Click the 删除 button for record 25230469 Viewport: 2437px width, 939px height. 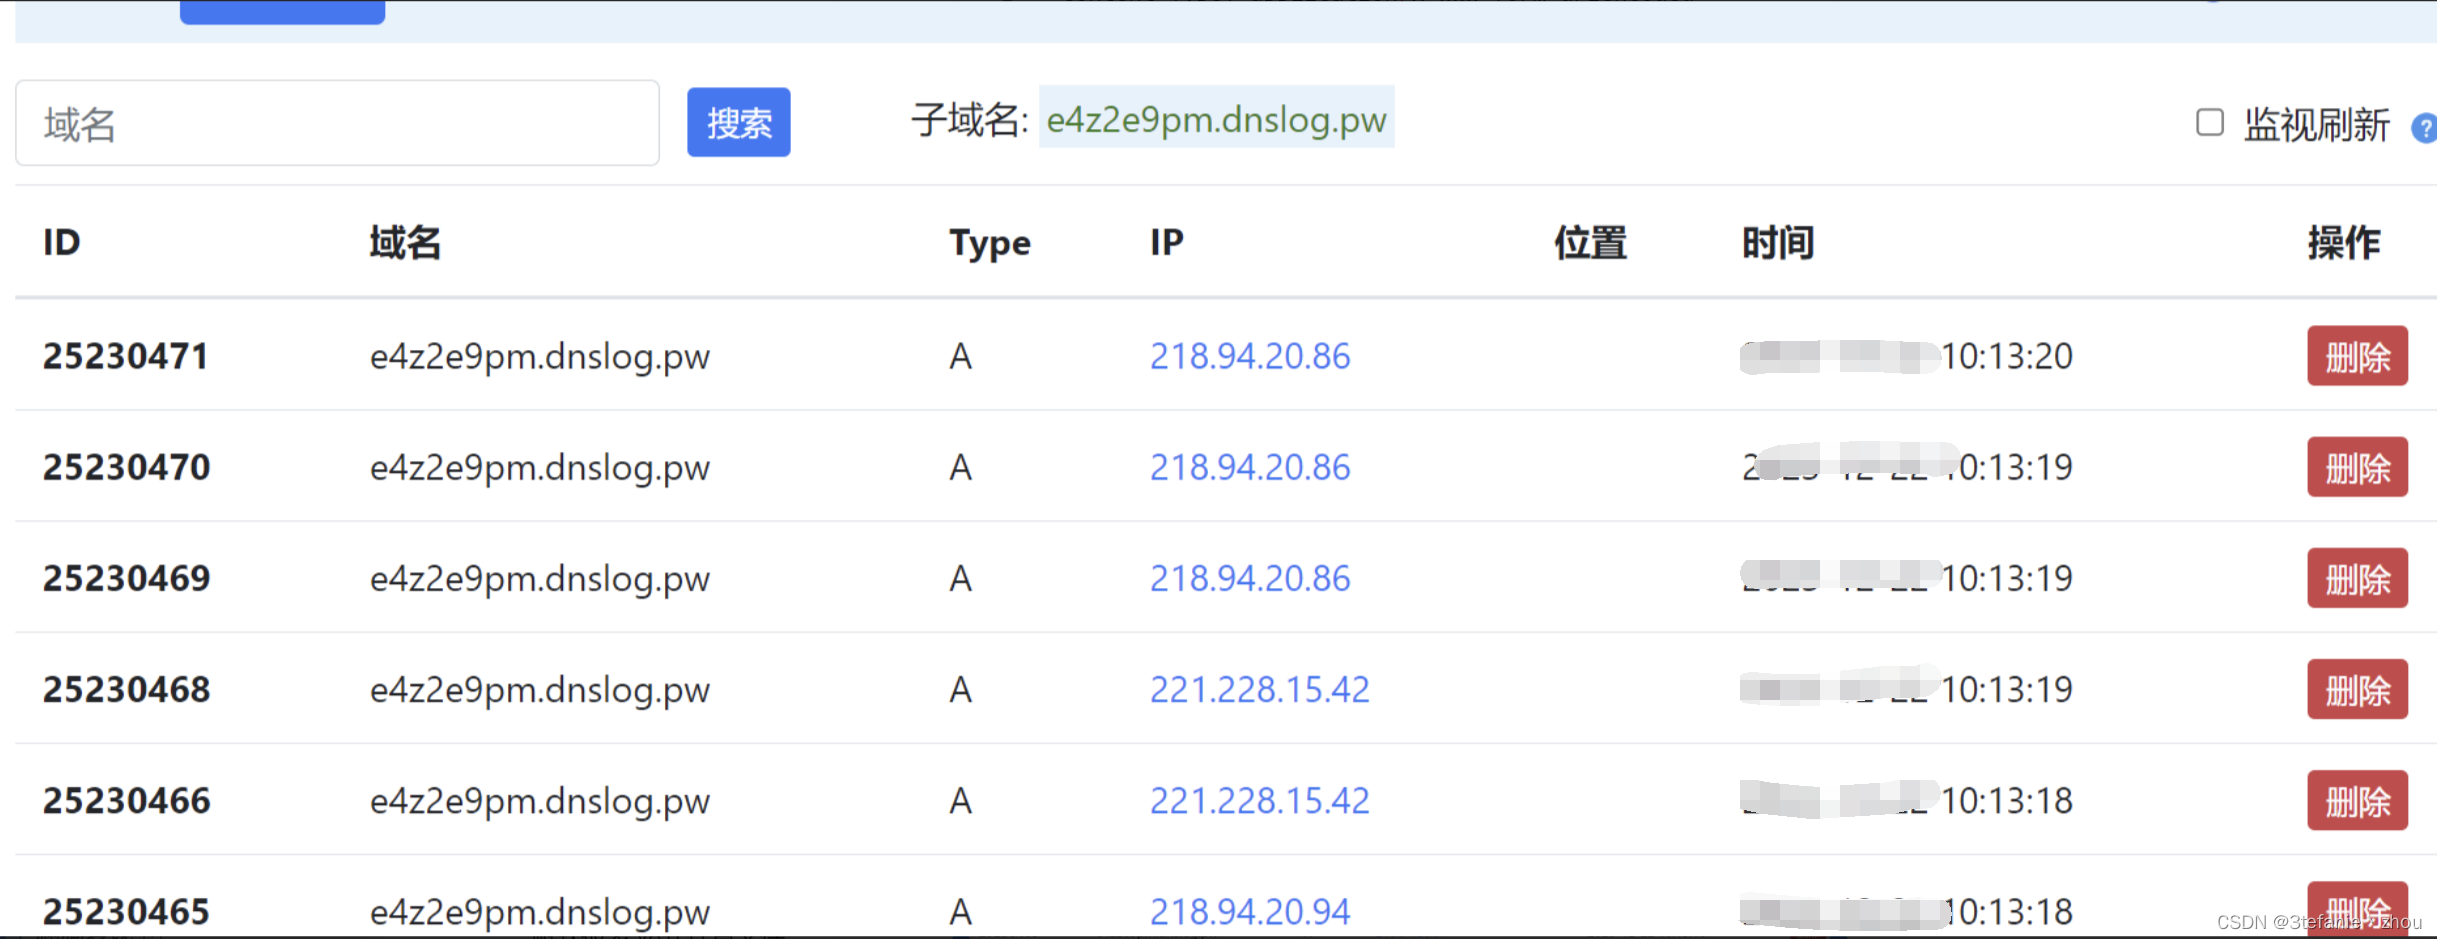[2356, 577]
